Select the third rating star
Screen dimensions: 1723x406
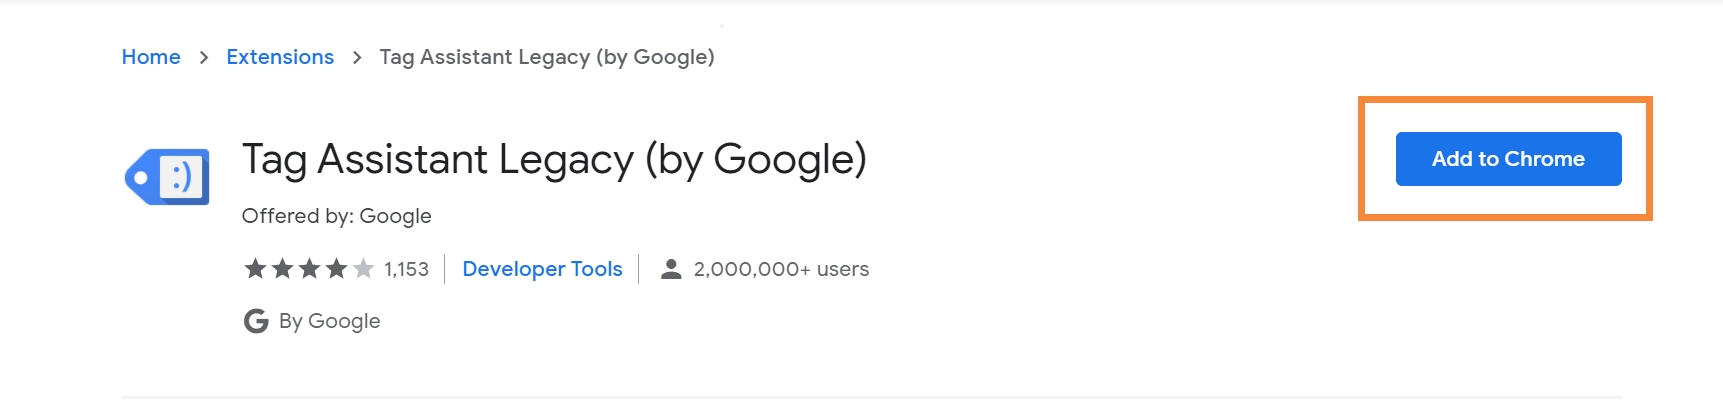[310, 268]
